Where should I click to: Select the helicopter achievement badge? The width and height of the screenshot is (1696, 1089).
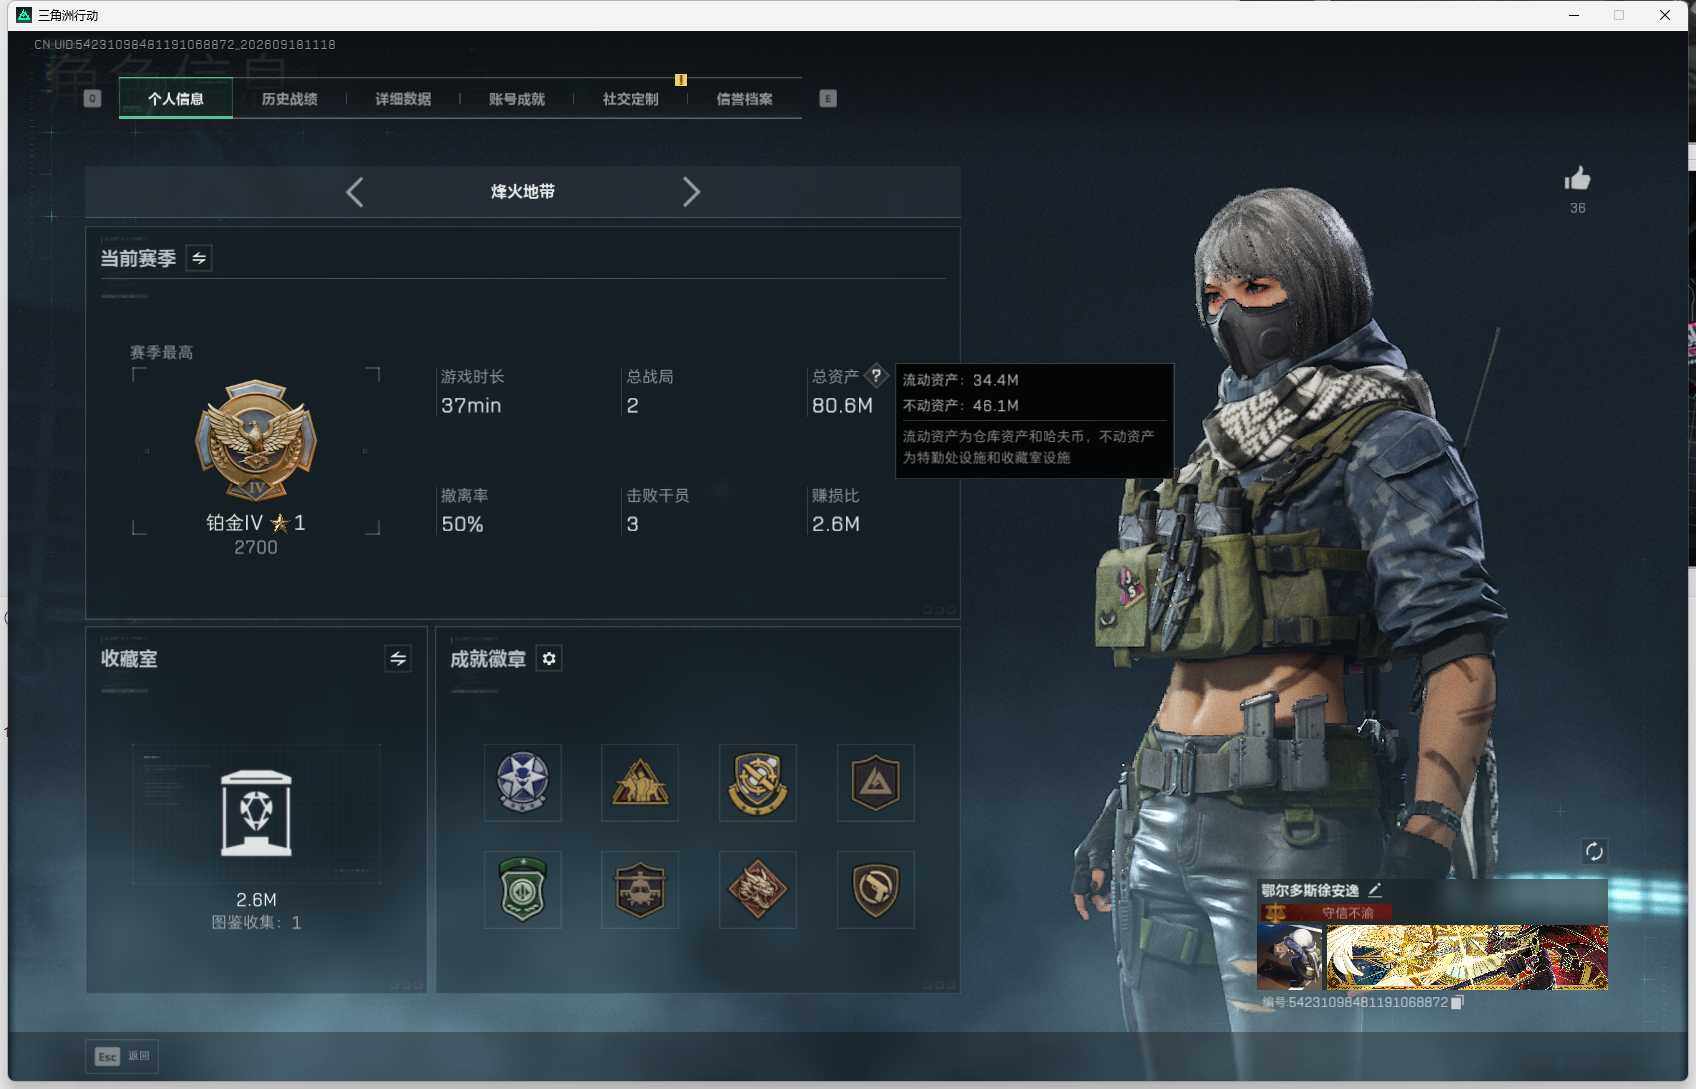640,890
